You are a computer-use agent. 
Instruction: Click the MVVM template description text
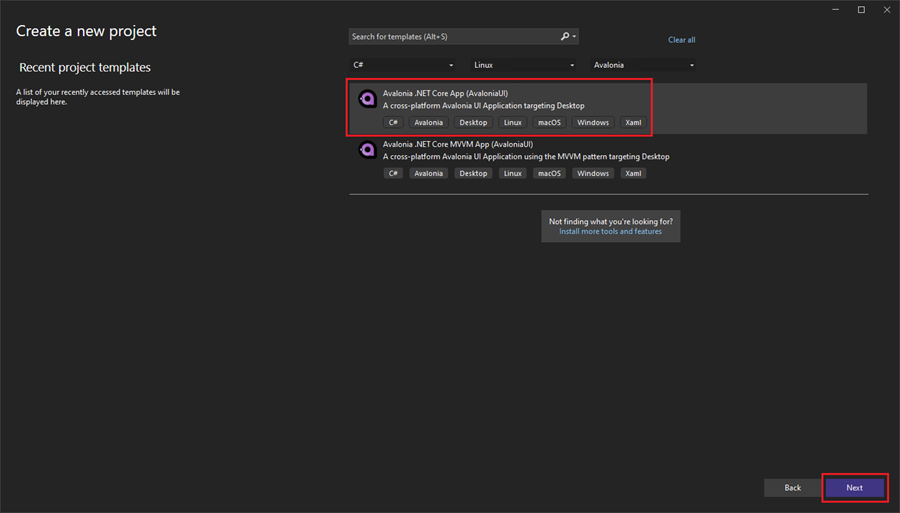[526, 157]
